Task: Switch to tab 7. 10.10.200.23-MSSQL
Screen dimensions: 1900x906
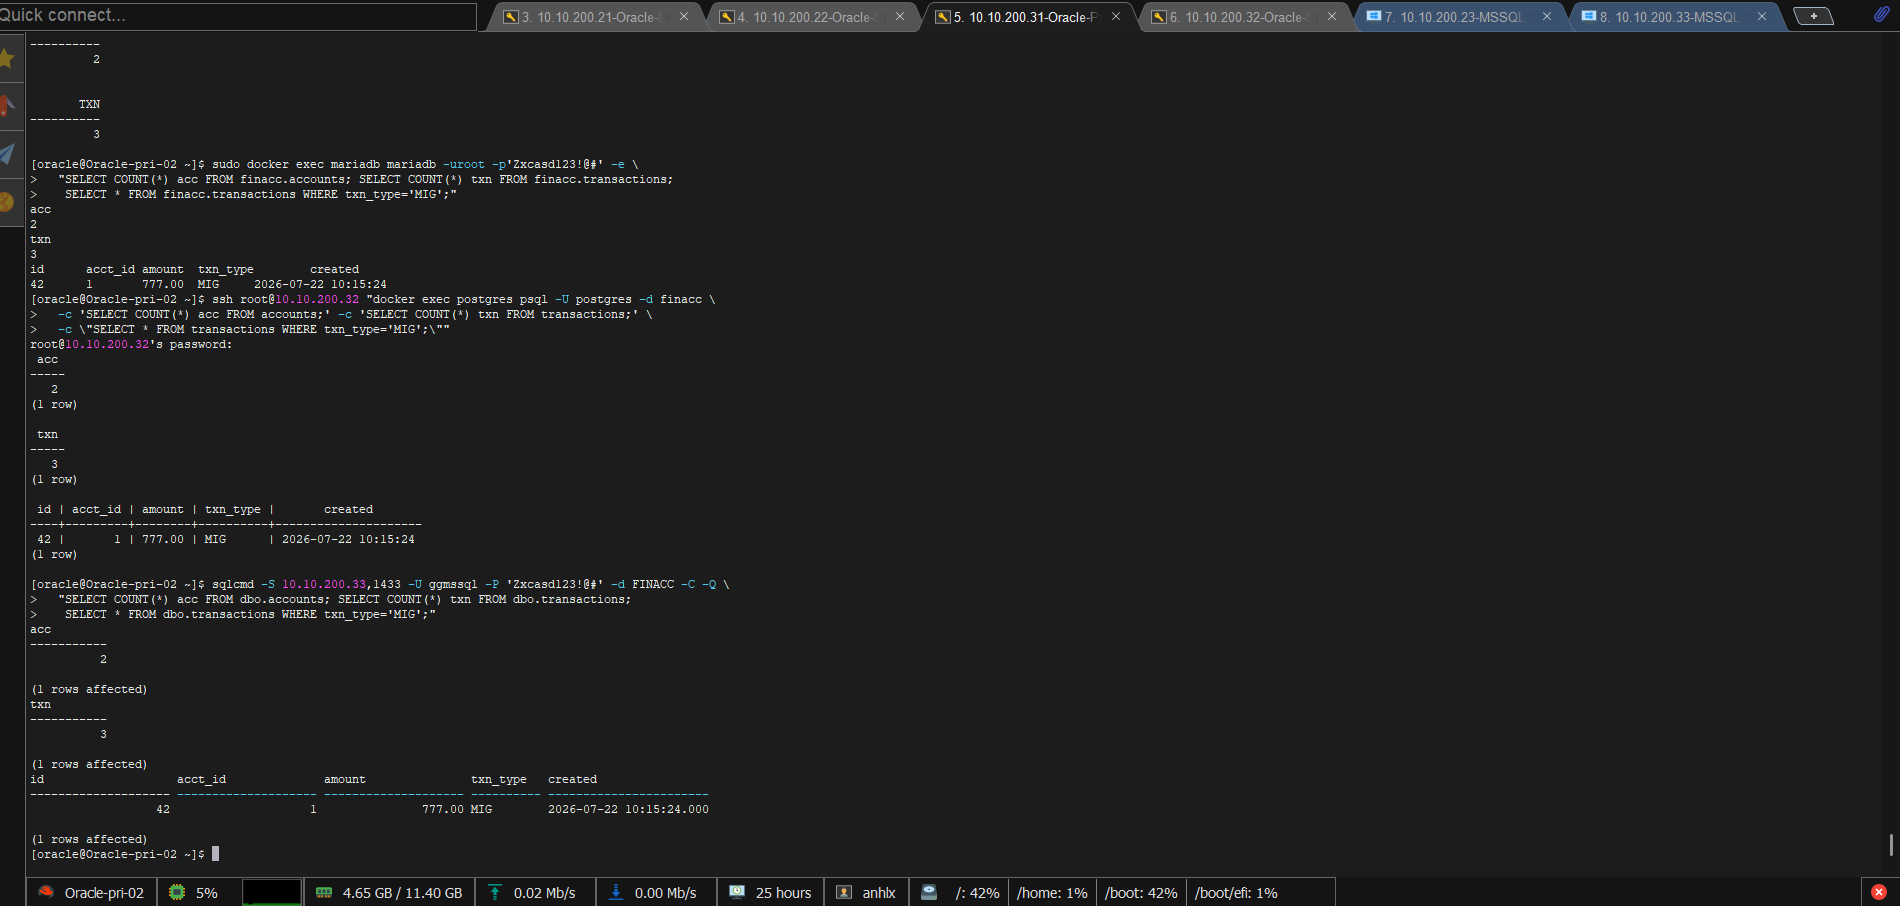Action: pos(1460,17)
